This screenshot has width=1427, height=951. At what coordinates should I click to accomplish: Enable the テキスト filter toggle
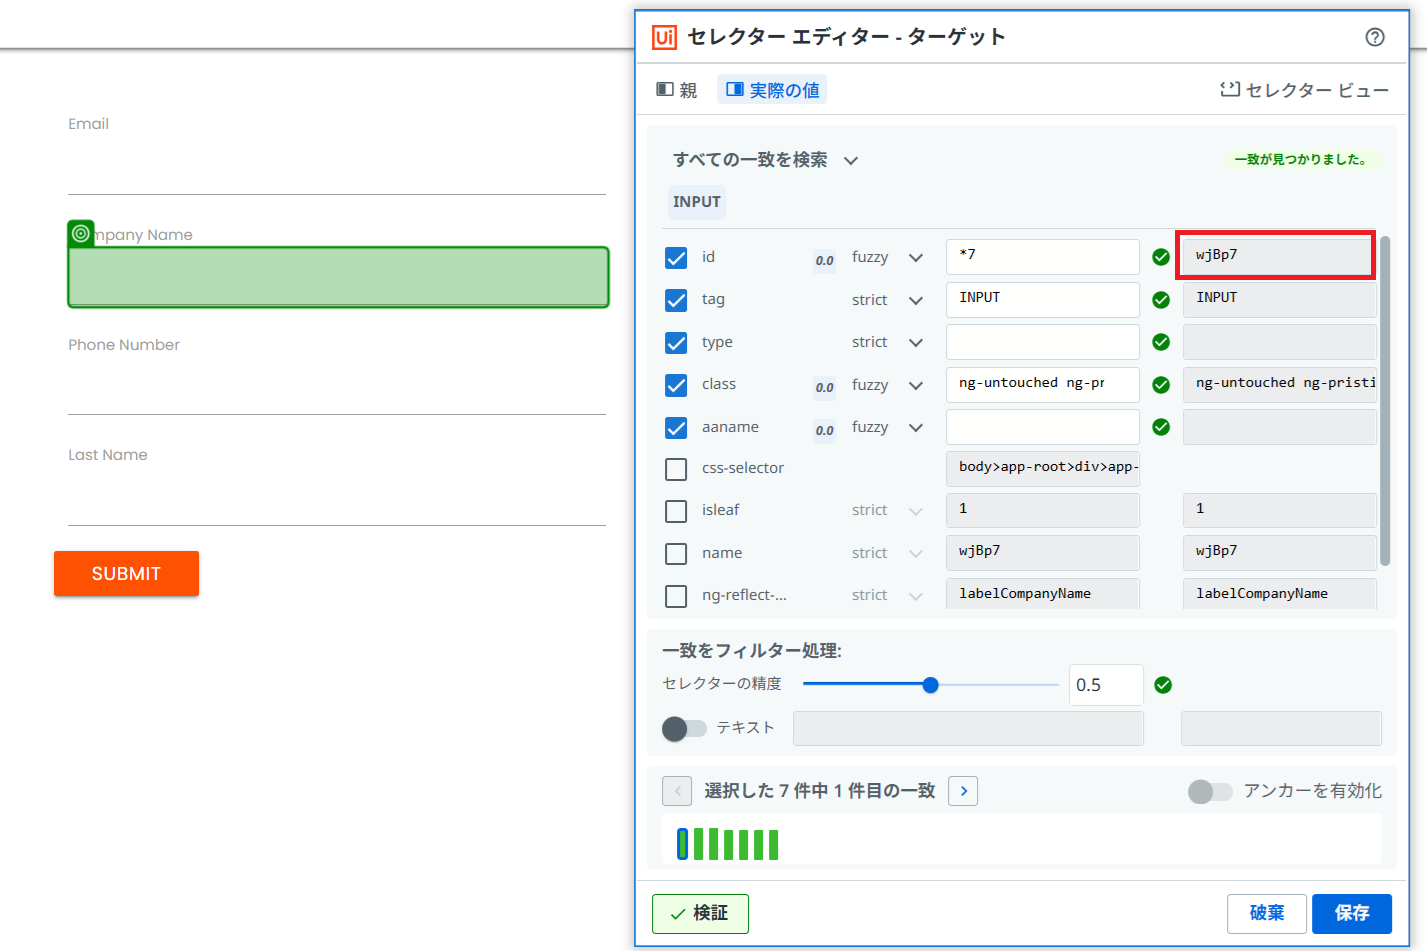684,728
